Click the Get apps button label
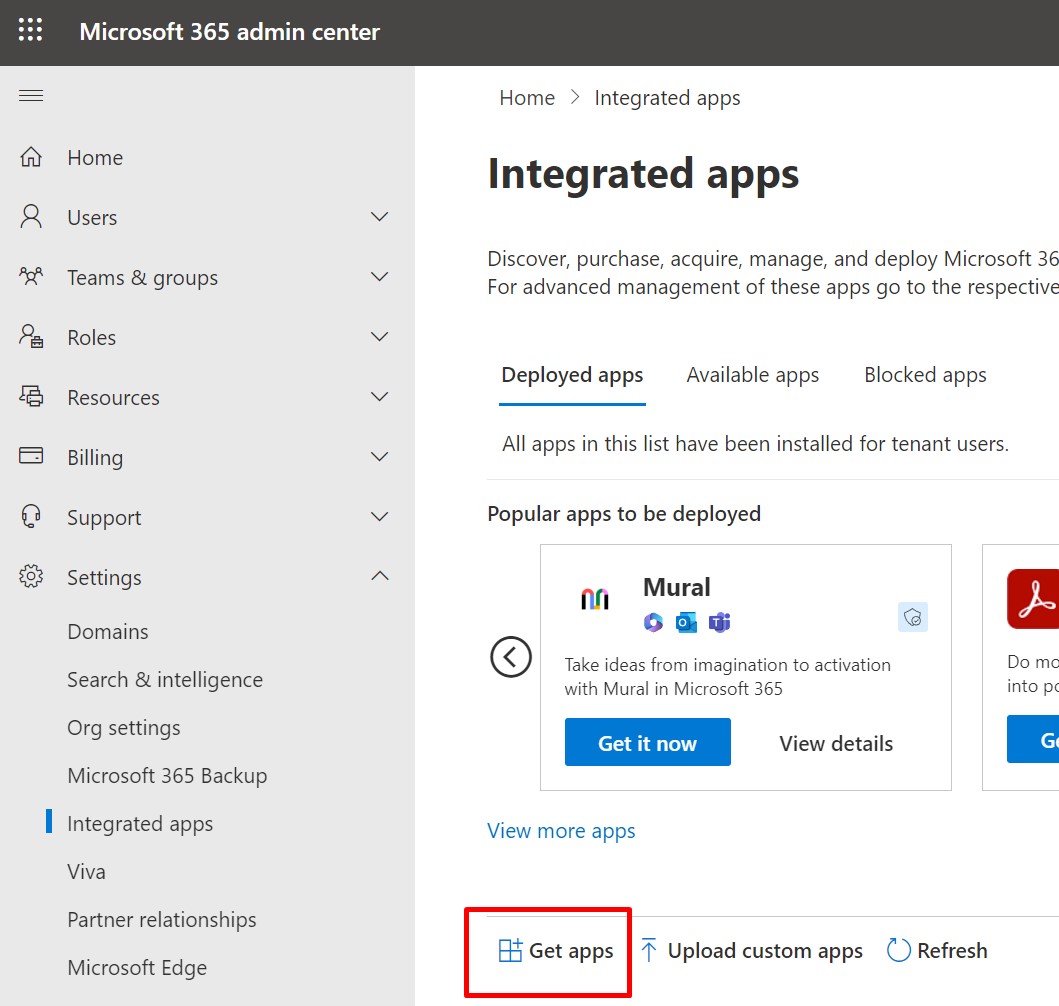The image size is (1059, 1006). pos(571,951)
